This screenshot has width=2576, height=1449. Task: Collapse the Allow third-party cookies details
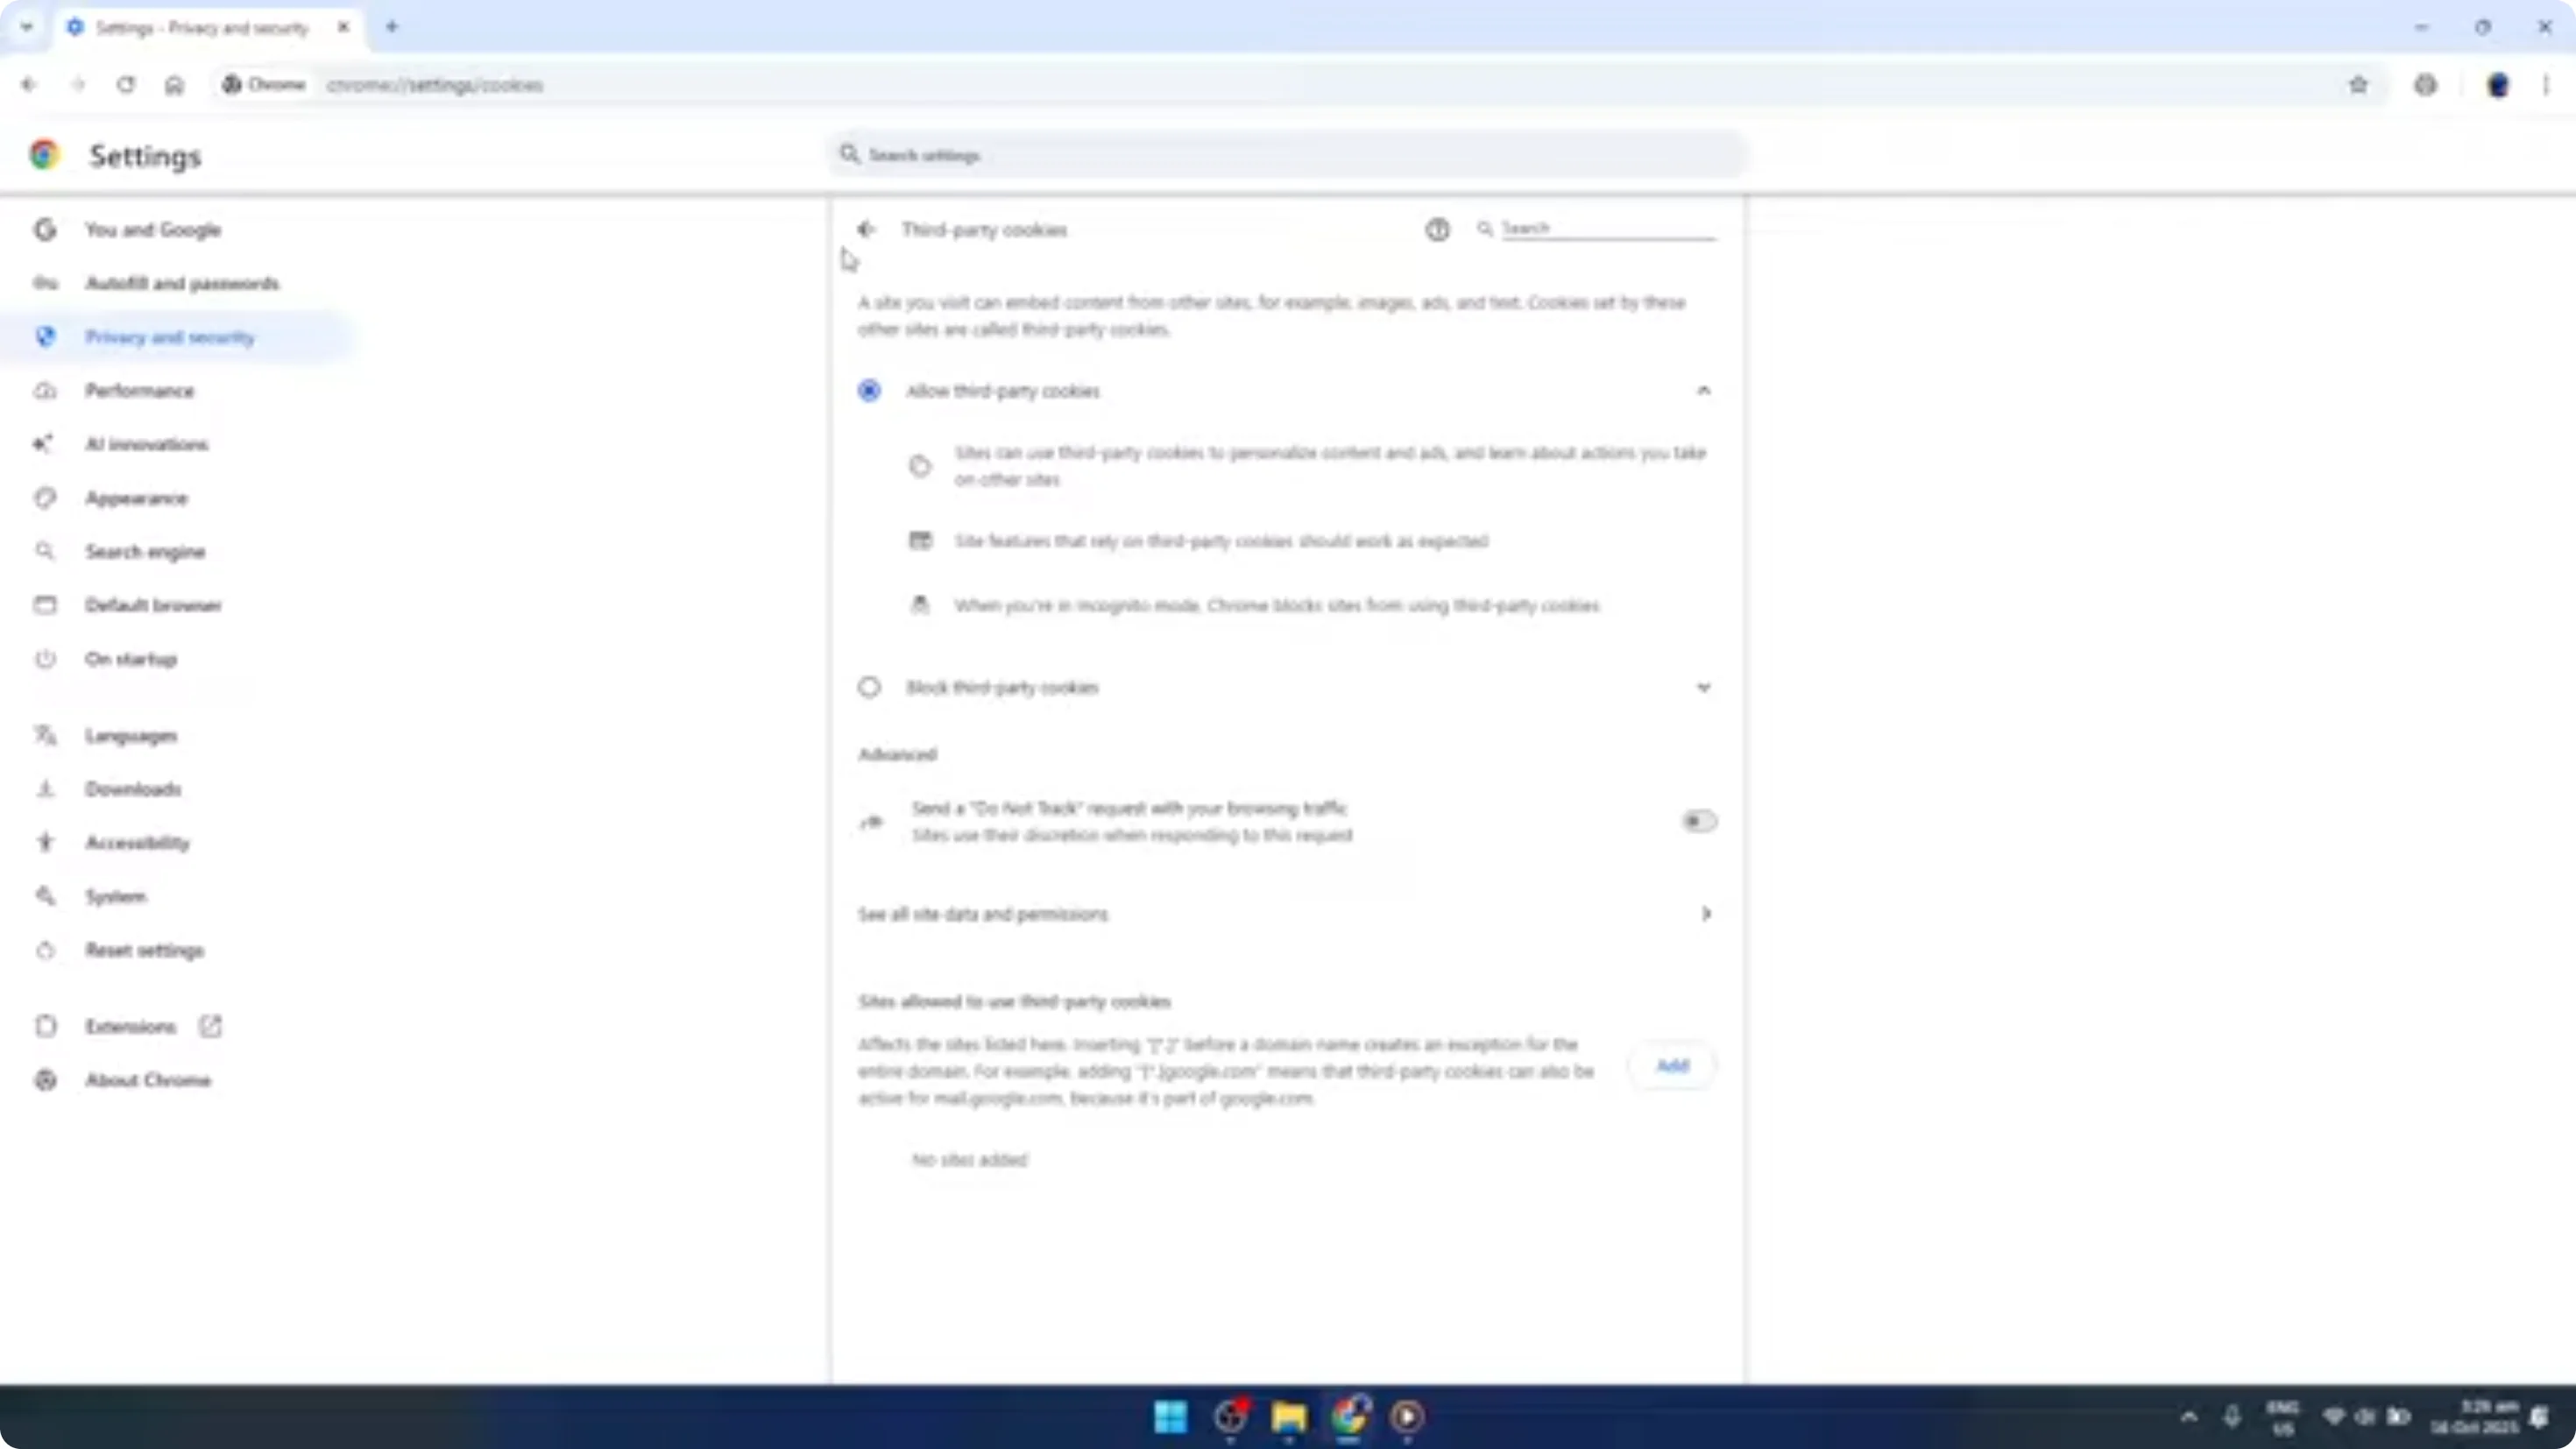click(1705, 391)
